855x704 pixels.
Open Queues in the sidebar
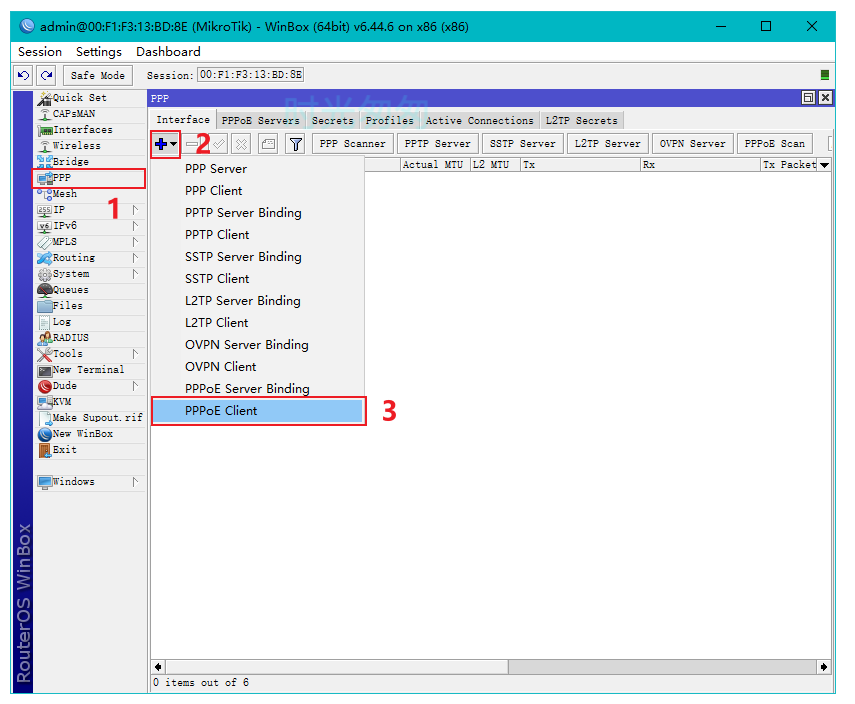90,290
